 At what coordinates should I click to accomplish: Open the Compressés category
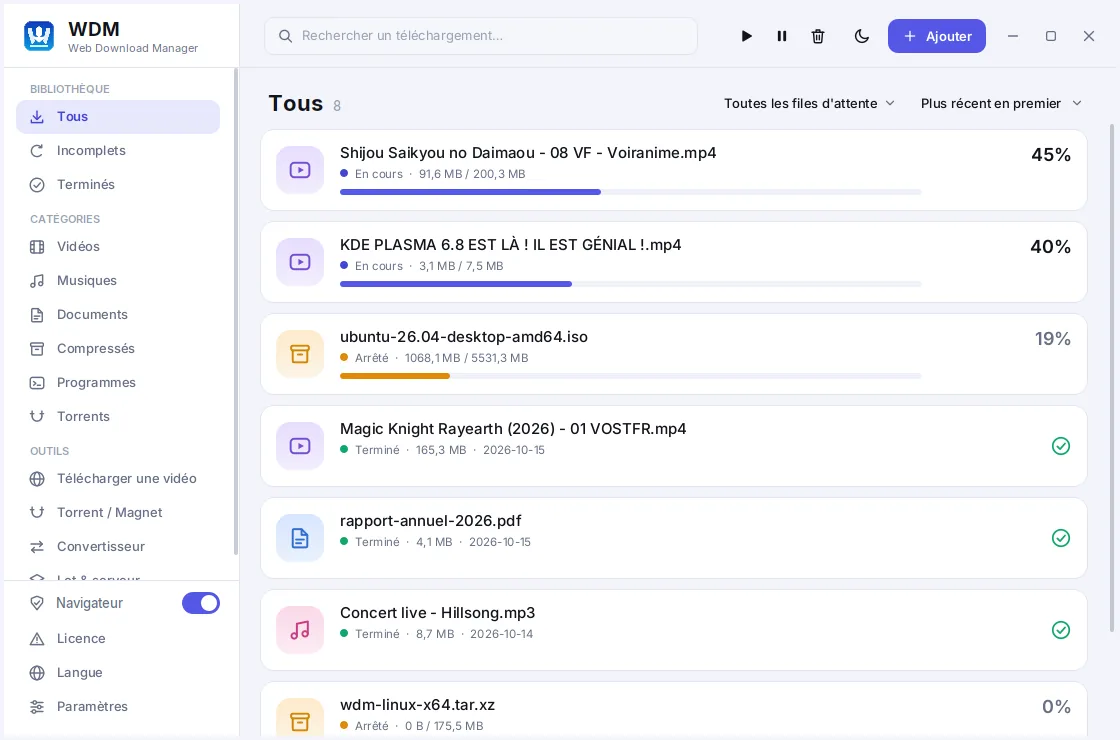pyautogui.click(x=118, y=349)
